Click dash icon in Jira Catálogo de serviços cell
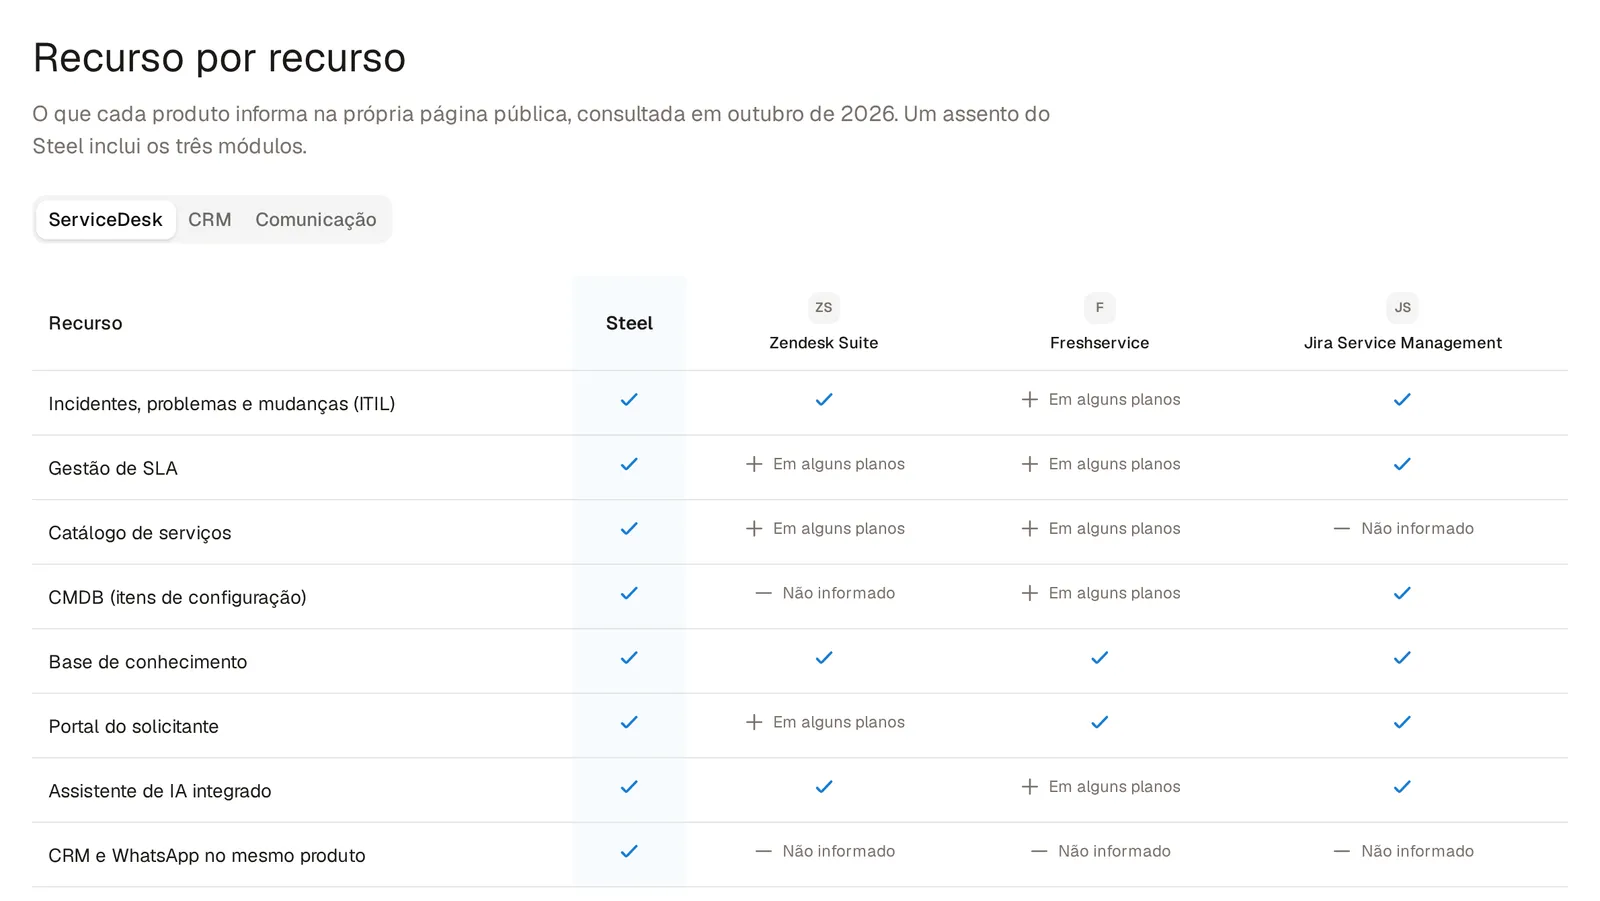 pyautogui.click(x=1342, y=529)
